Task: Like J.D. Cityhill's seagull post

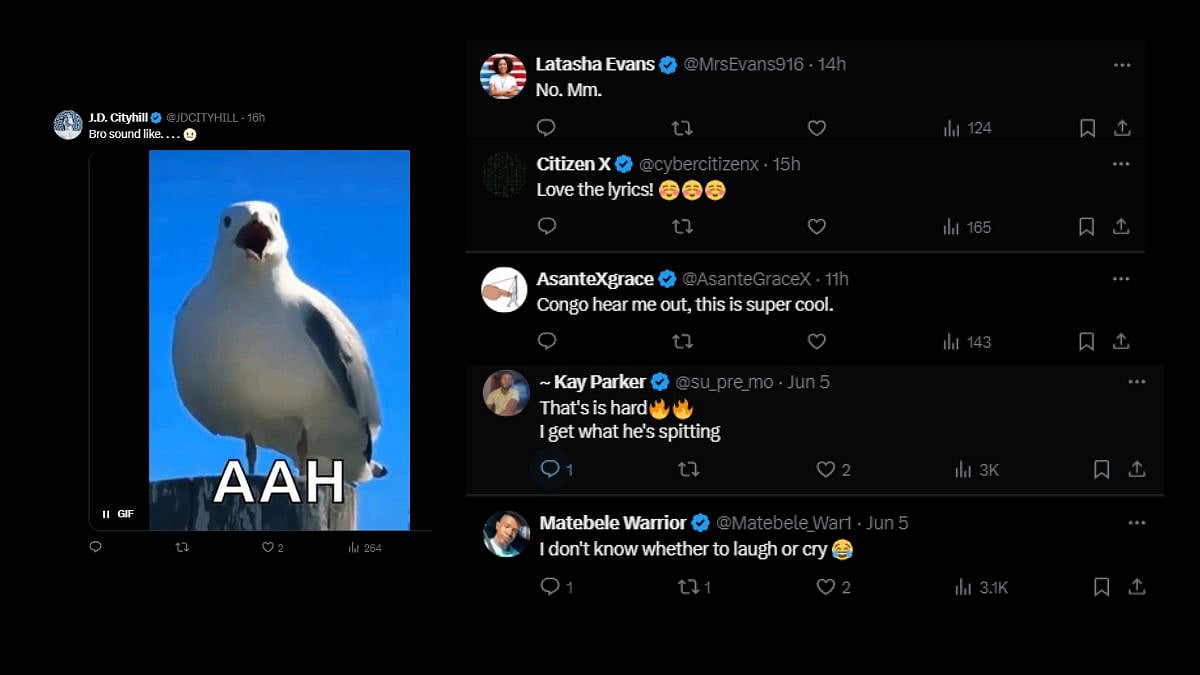Action: [267, 547]
